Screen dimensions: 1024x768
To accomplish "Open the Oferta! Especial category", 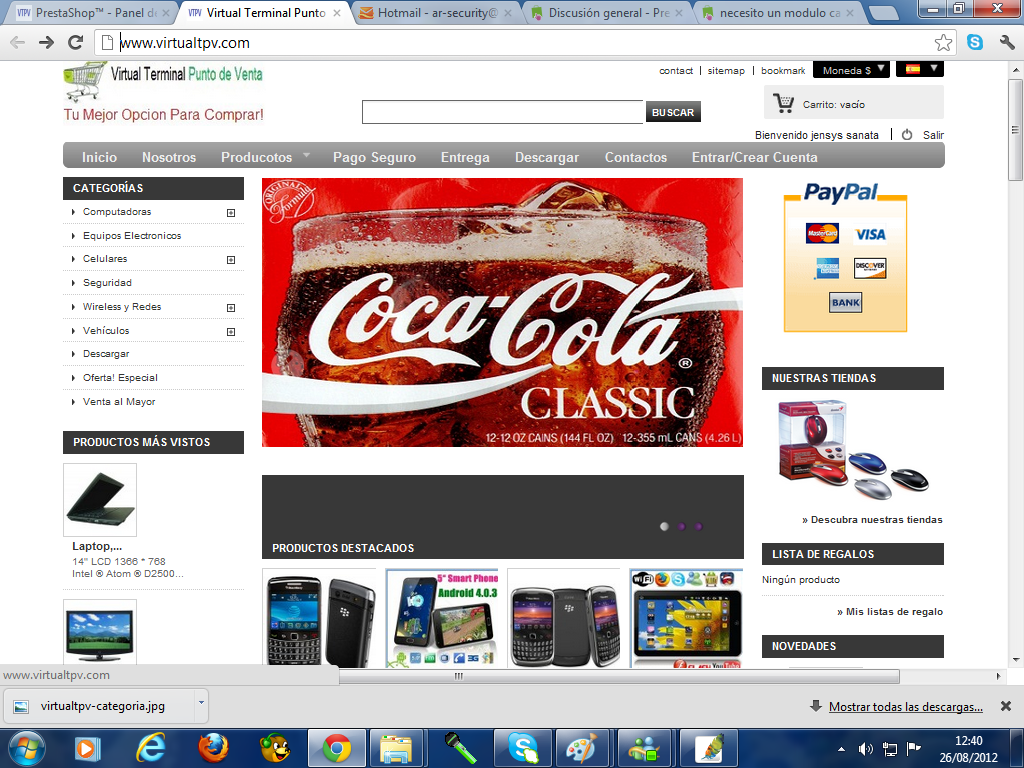I will pyautogui.click(x=120, y=378).
